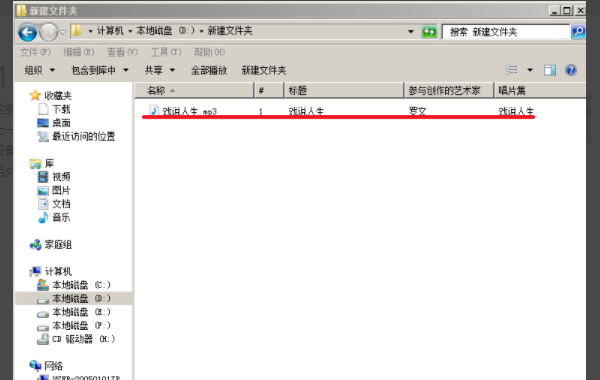Click the Forward navigation arrow

point(49,32)
